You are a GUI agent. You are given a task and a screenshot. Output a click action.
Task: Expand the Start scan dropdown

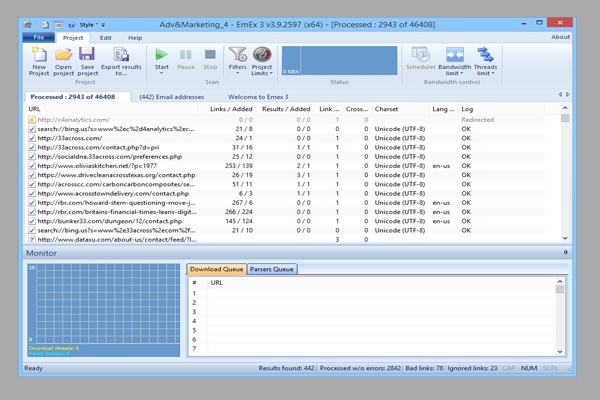tap(162, 73)
